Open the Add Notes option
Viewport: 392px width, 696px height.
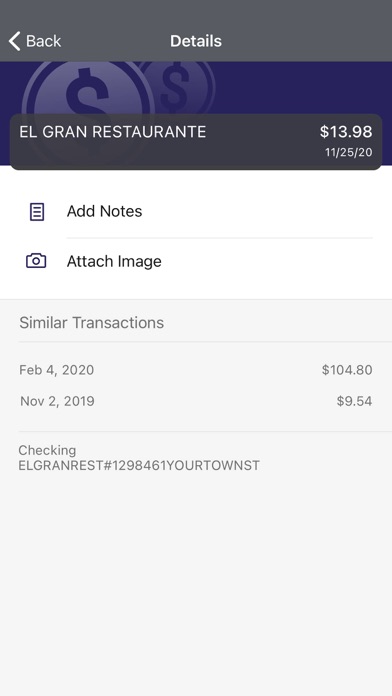tap(196, 211)
